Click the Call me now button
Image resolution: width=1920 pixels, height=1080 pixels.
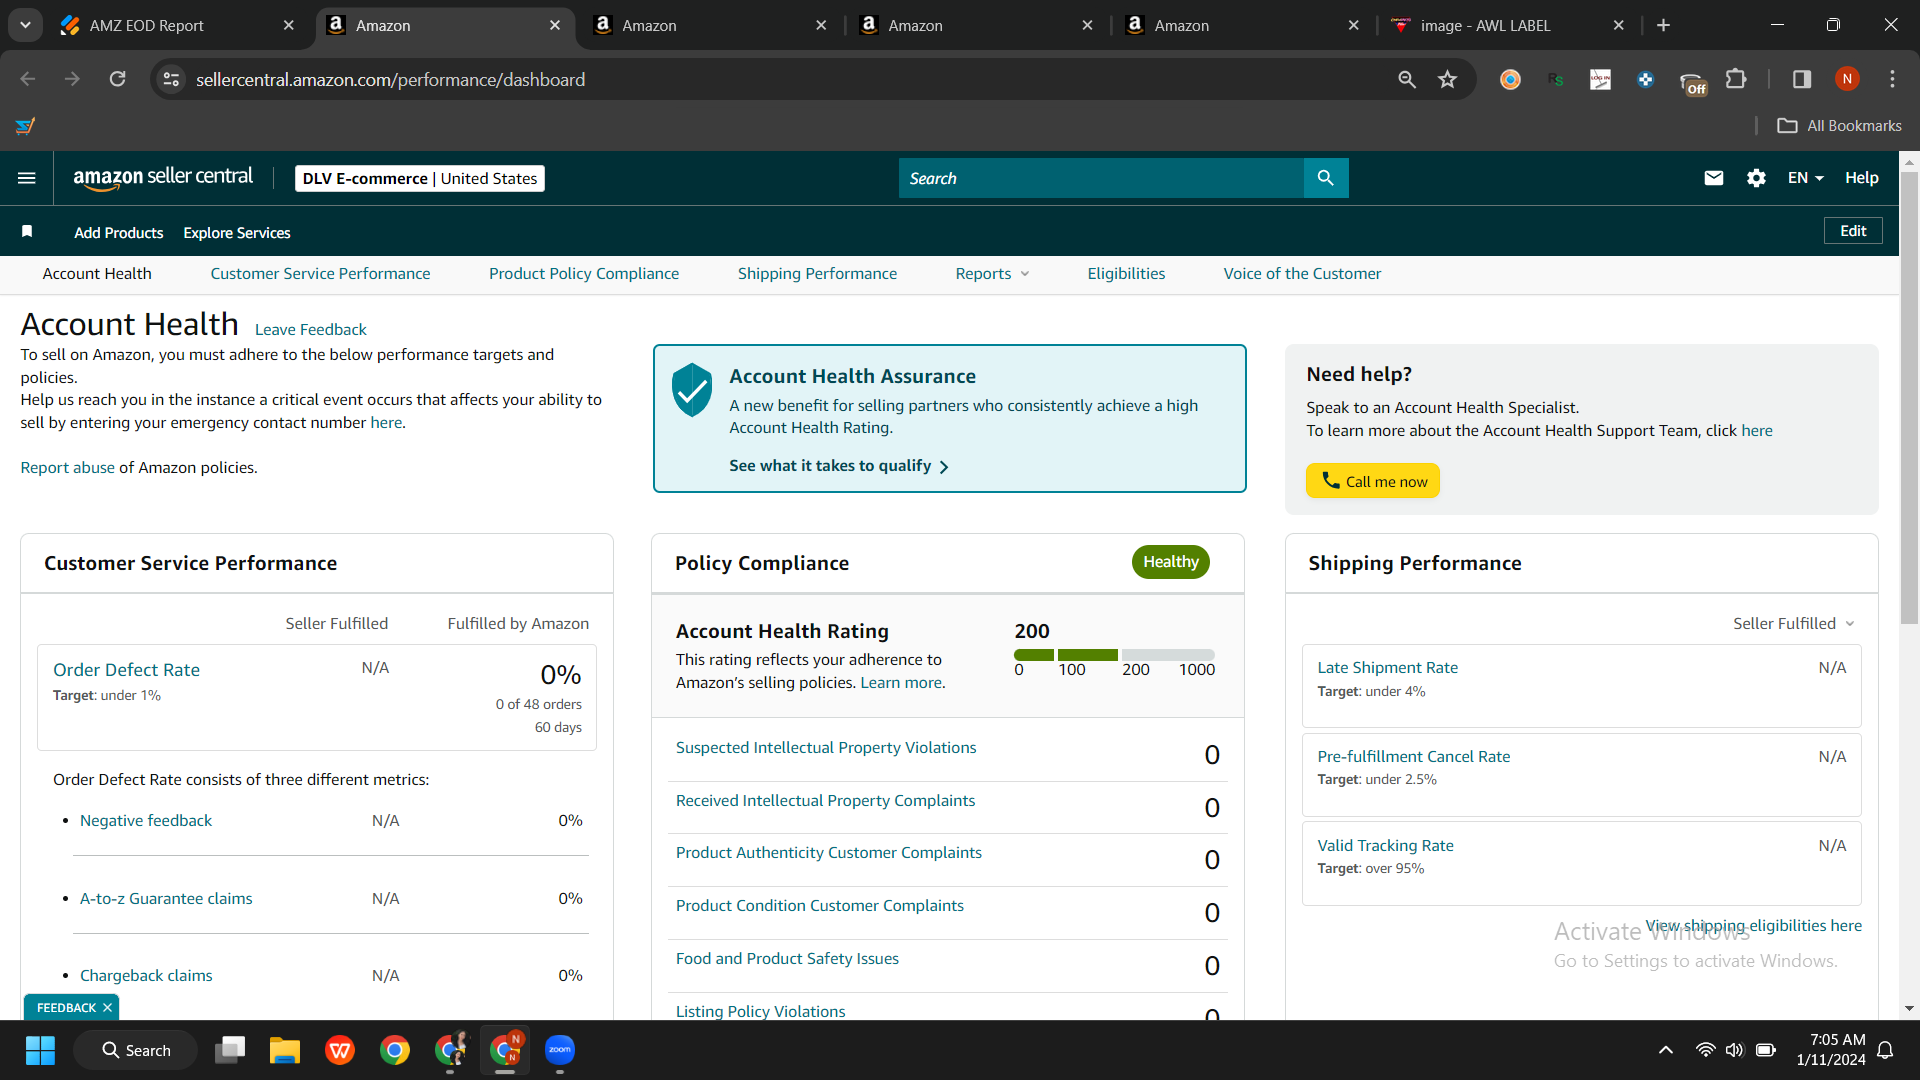coord(1373,481)
